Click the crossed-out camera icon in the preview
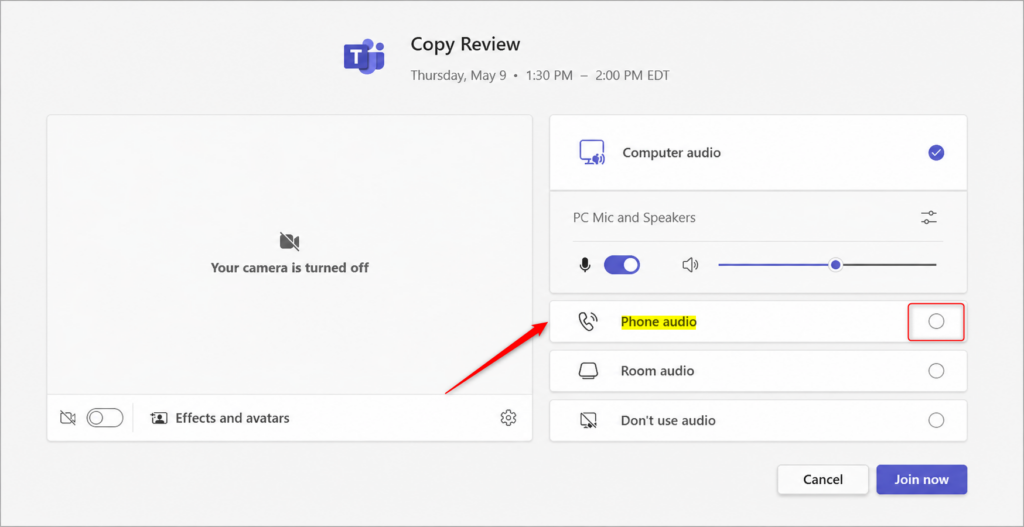This screenshot has width=1024, height=527. tap(289, 242)
